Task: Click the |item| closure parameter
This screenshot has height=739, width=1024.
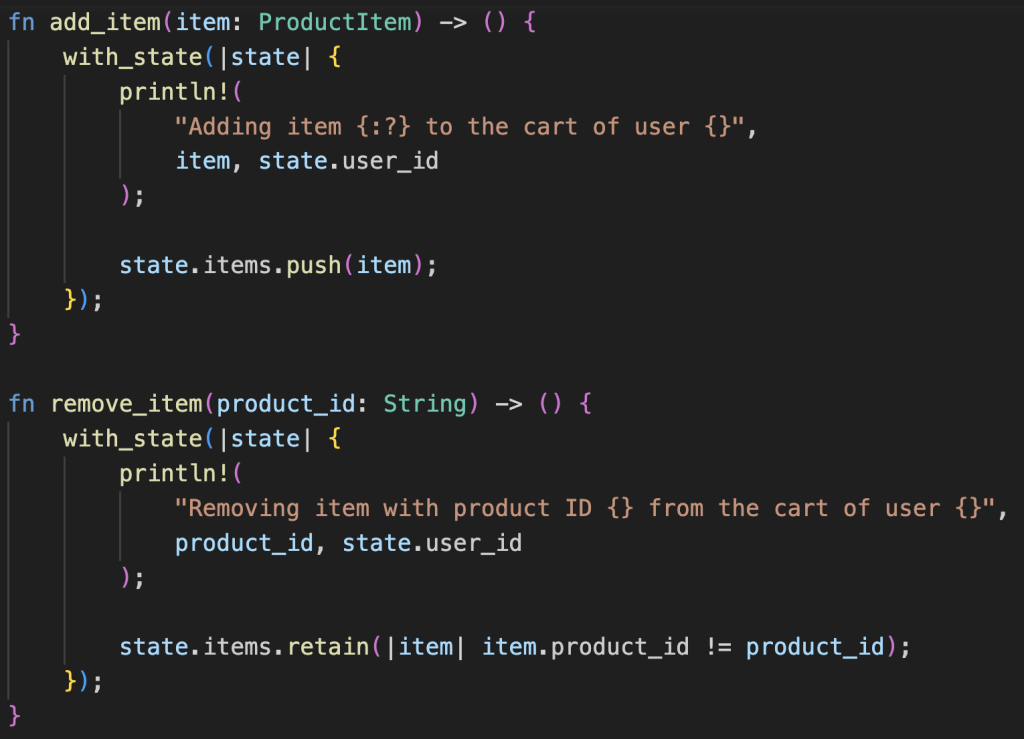Action: coord(426,647)
